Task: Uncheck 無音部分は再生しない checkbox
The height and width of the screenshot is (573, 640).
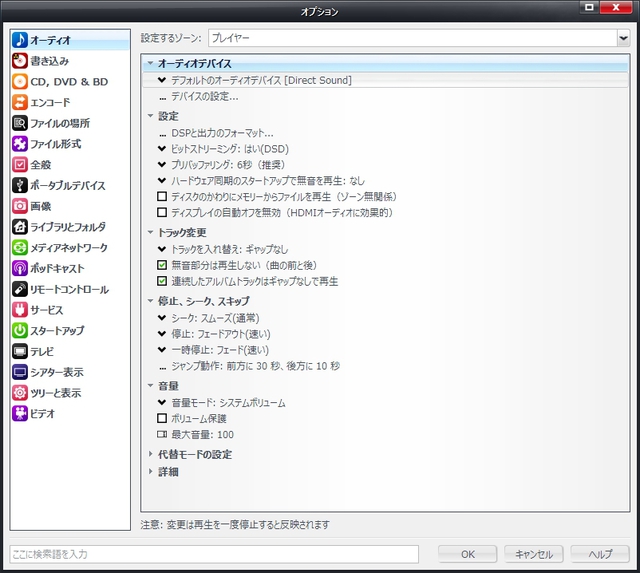Action: [162, 265]
